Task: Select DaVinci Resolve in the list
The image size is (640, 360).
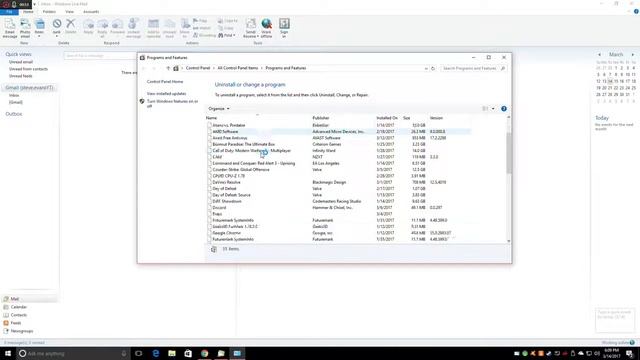Action: [x=338, y=182]
